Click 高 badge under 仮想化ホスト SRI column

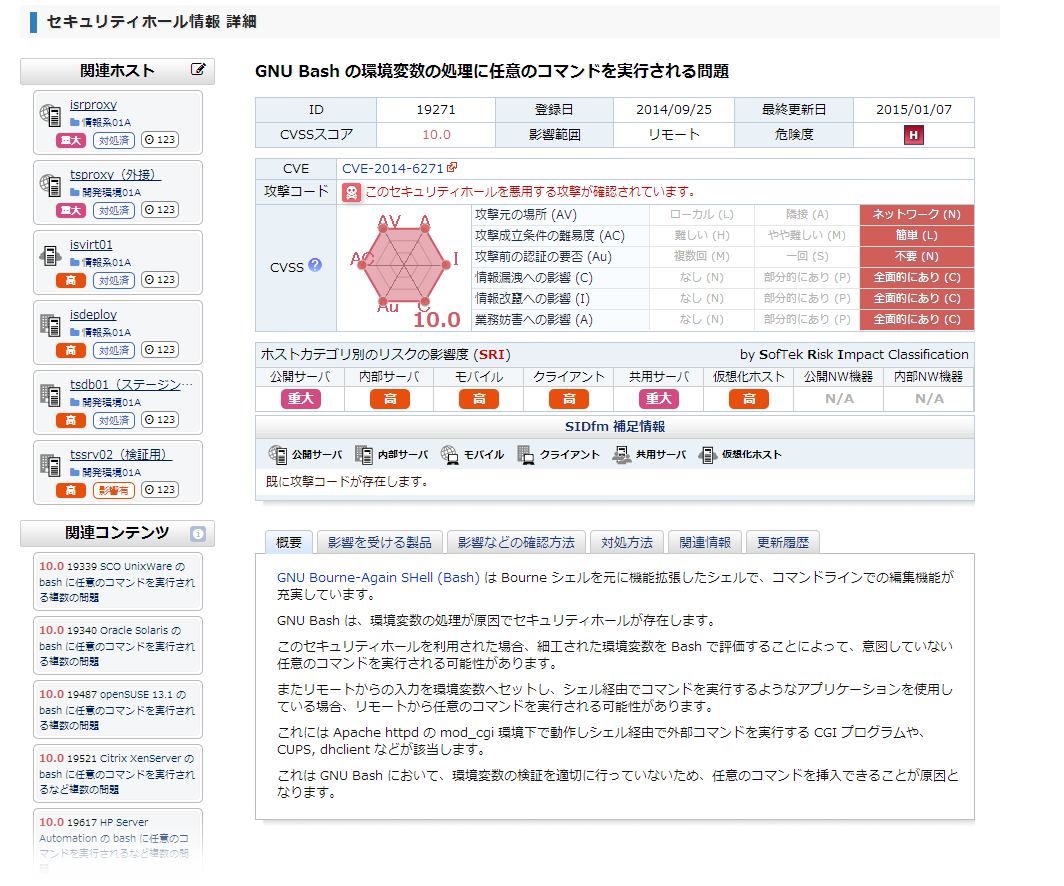click(x=748, y=399)
